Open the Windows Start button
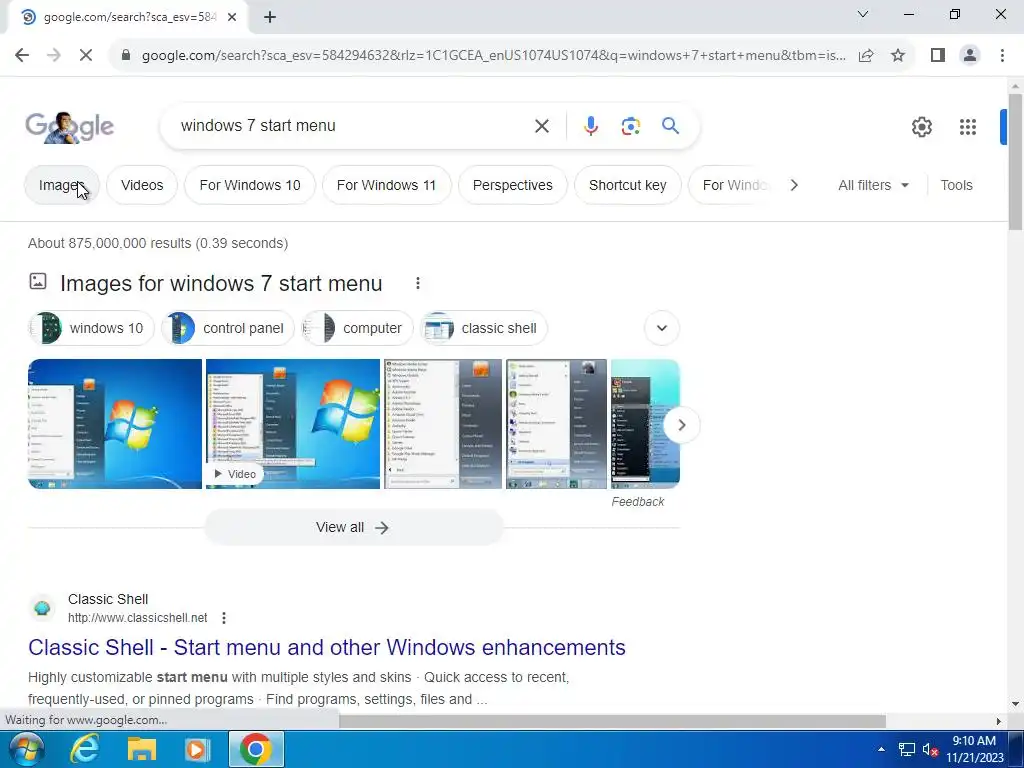This screenshot has height=768, width=1024. 27,749
